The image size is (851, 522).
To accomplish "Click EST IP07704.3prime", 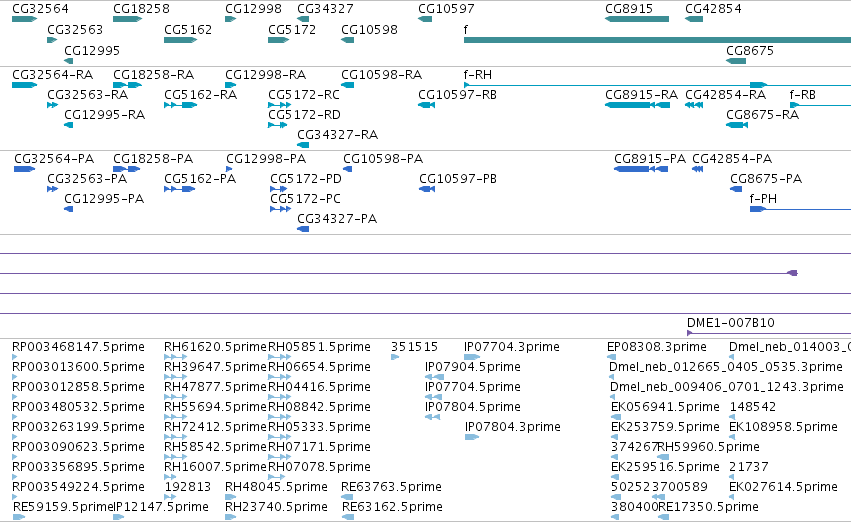I will (512, 347).
